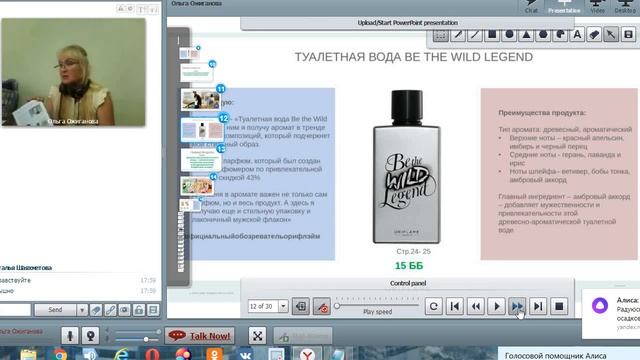Image resolution: width=640 pixels, height=360 pixels.
Task: Select the text tool marked A
Action: 577,35
